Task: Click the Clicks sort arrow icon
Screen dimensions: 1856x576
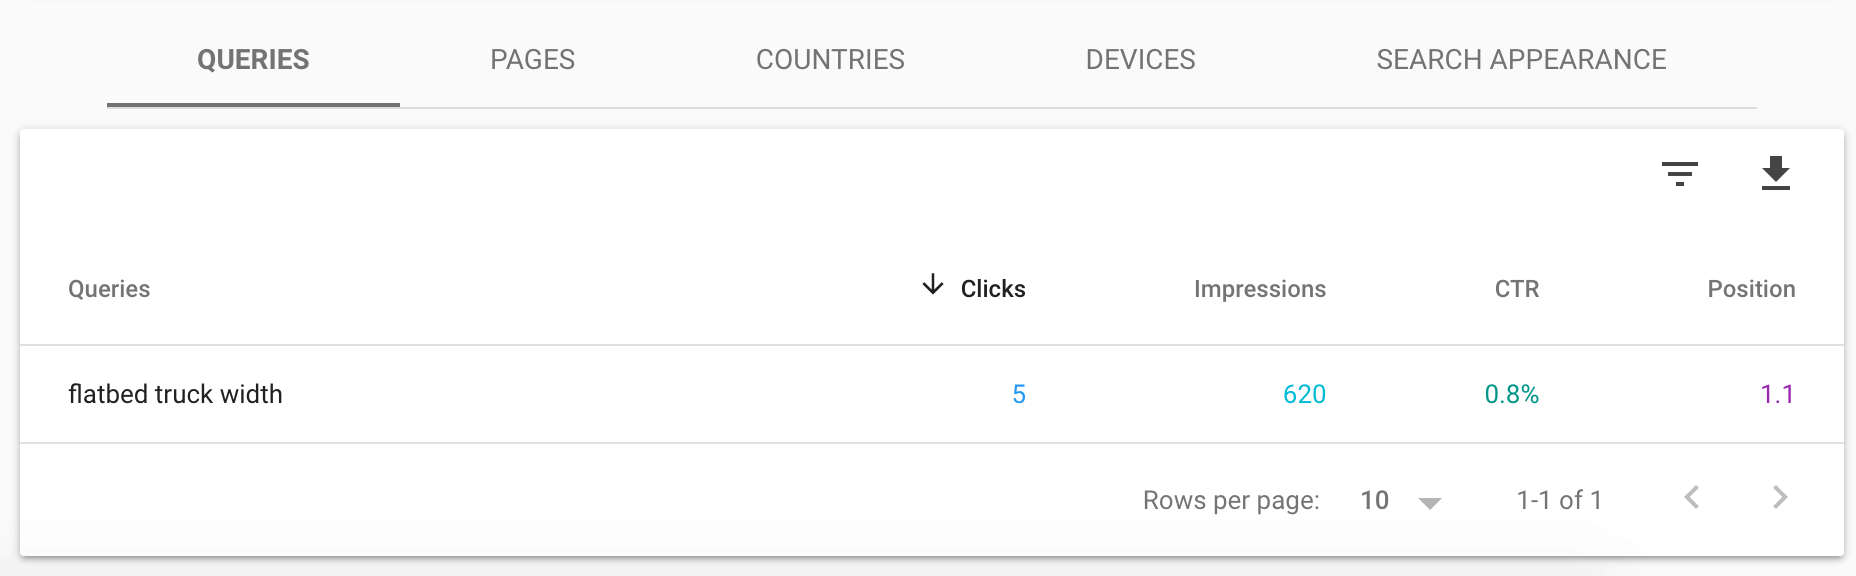Action: coord(932,286)
